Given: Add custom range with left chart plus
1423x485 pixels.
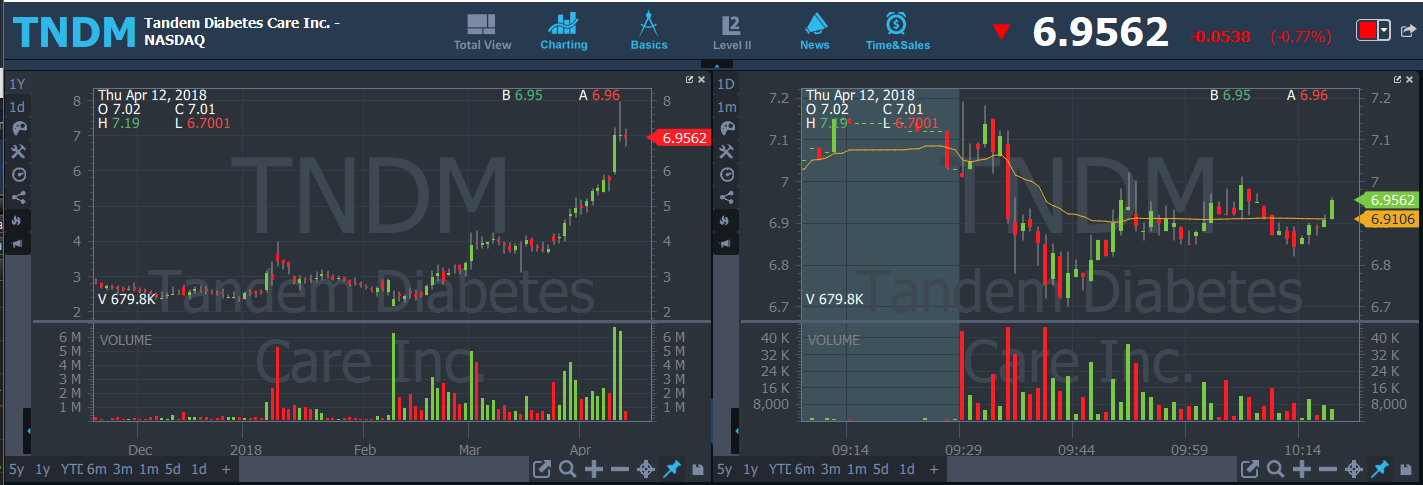Looking at the screenshot, I should tap(226, 469).
